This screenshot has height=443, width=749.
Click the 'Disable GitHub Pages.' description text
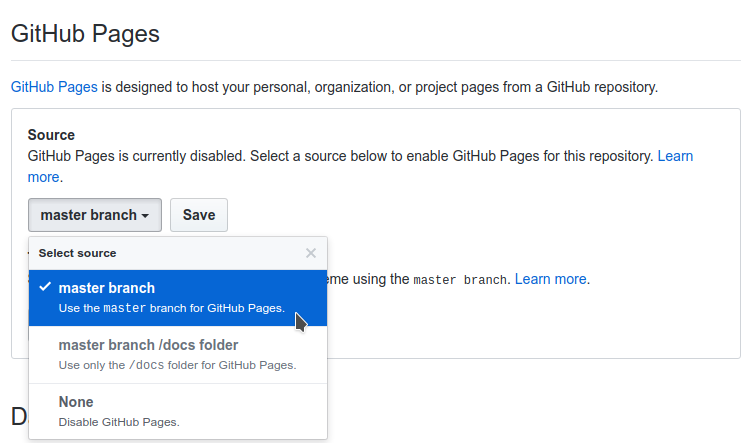[x=119, y=422]
